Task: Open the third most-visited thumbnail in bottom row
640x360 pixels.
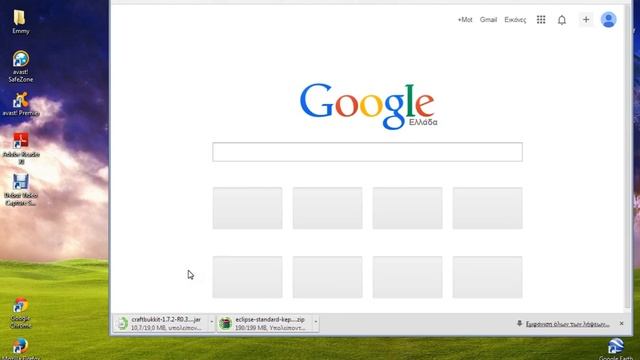Action: (x=407, y=277)
